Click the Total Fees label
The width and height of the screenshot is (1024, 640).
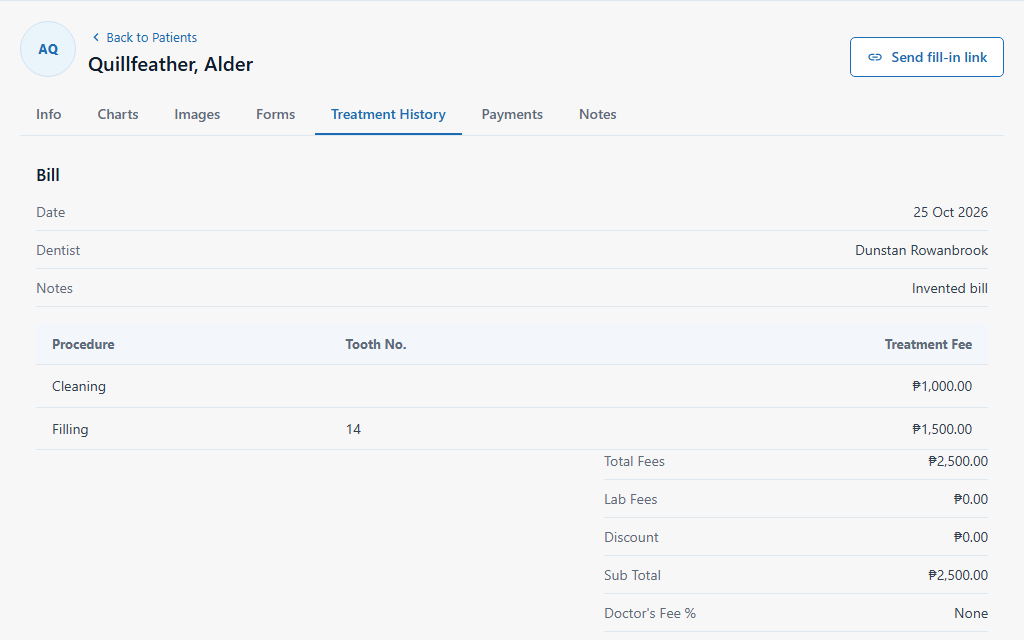(x=634, y=461)
